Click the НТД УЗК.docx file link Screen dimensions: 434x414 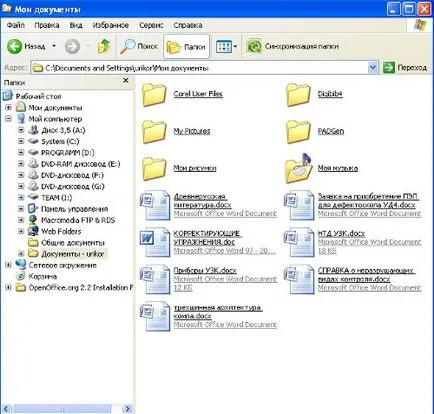pos(341,233)
